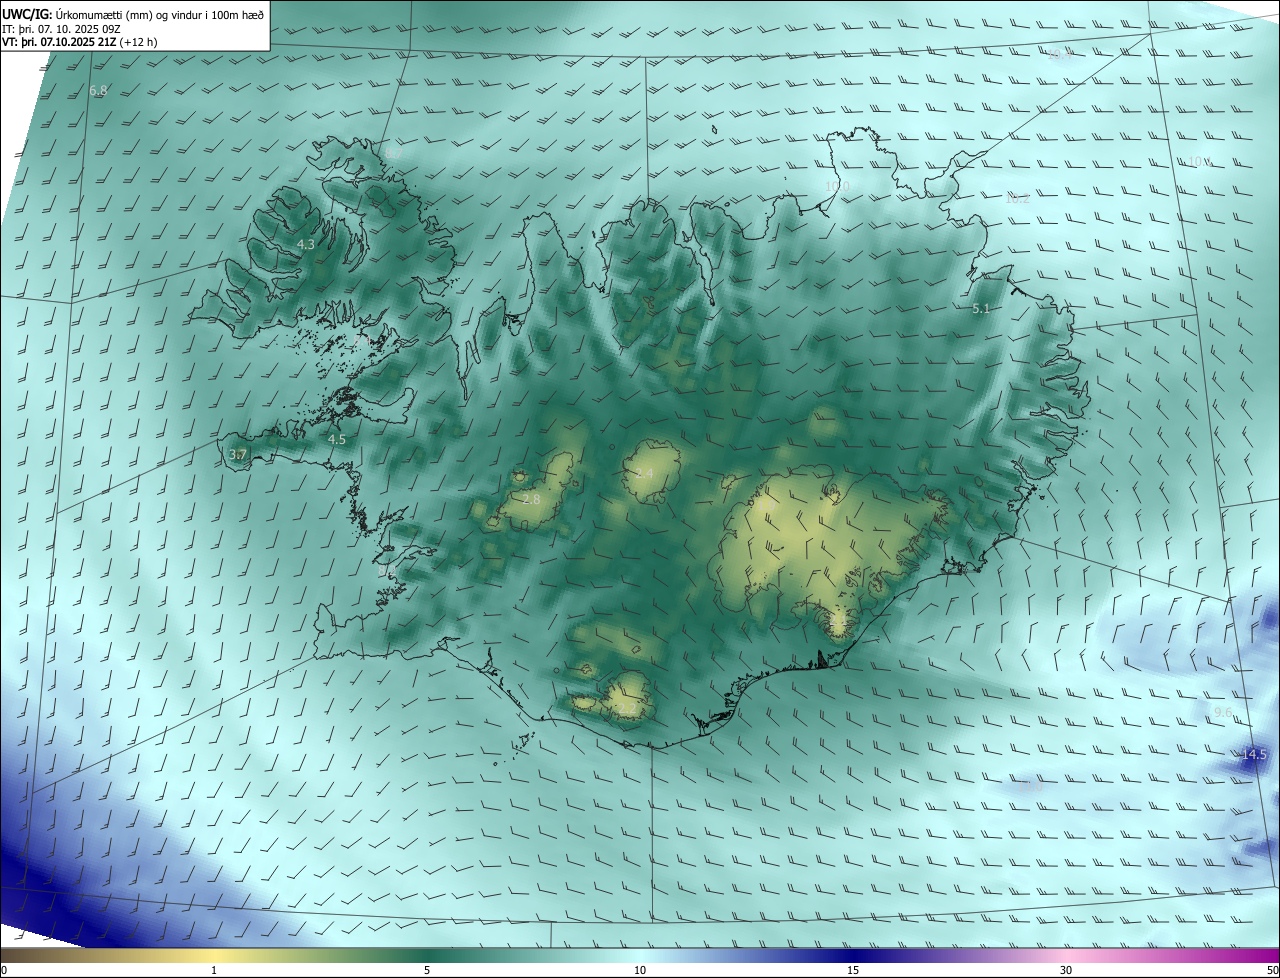Click the colorbar tick label 5
1280x978 pixels.
427,970
